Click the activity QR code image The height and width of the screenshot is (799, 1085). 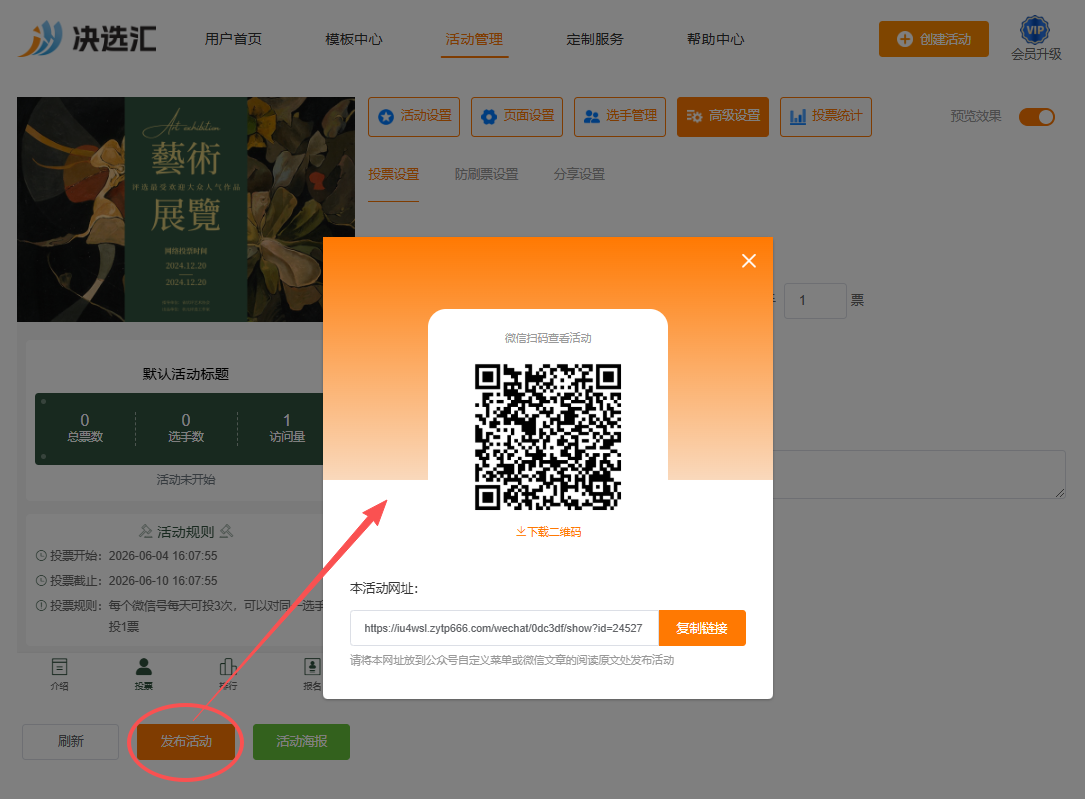pos(547,437)
